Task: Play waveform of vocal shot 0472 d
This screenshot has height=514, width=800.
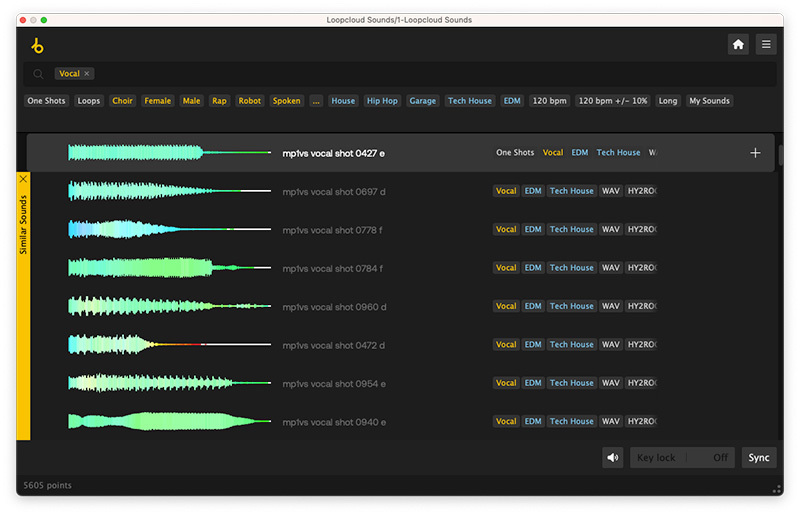Action: pyautogui.click(x=169, y=345)
